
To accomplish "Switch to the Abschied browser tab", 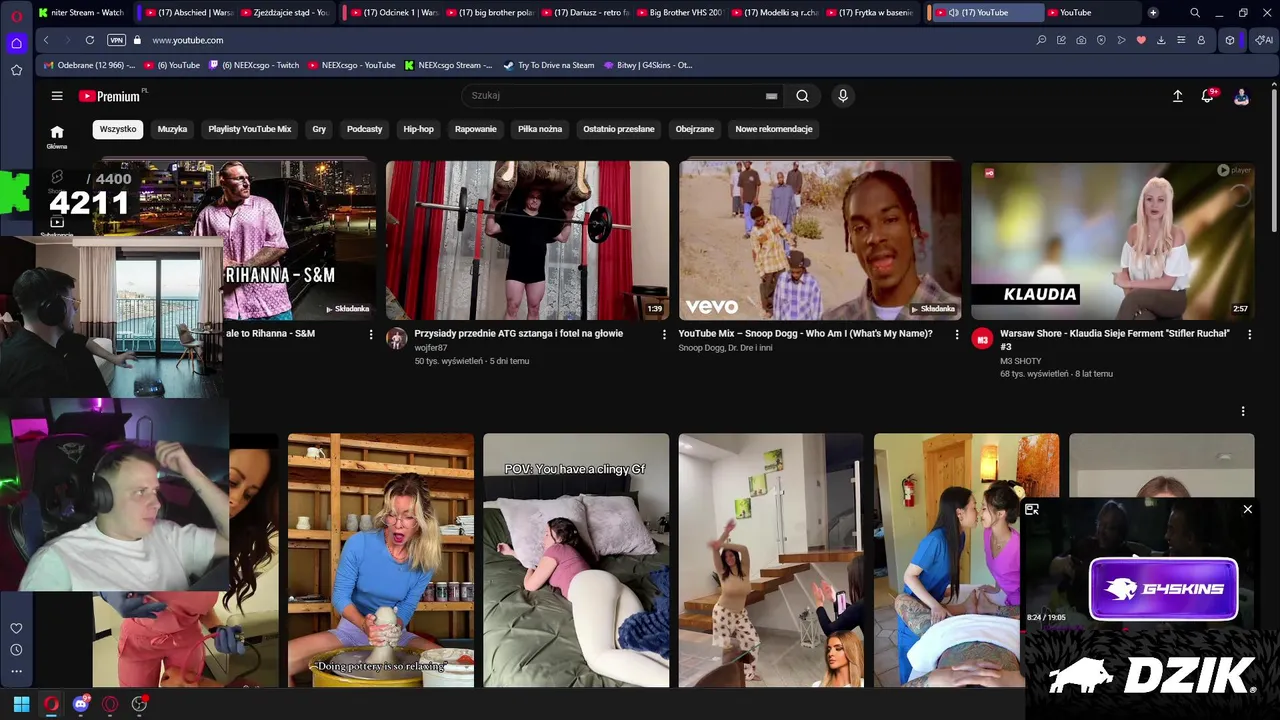I will (189, 12).
